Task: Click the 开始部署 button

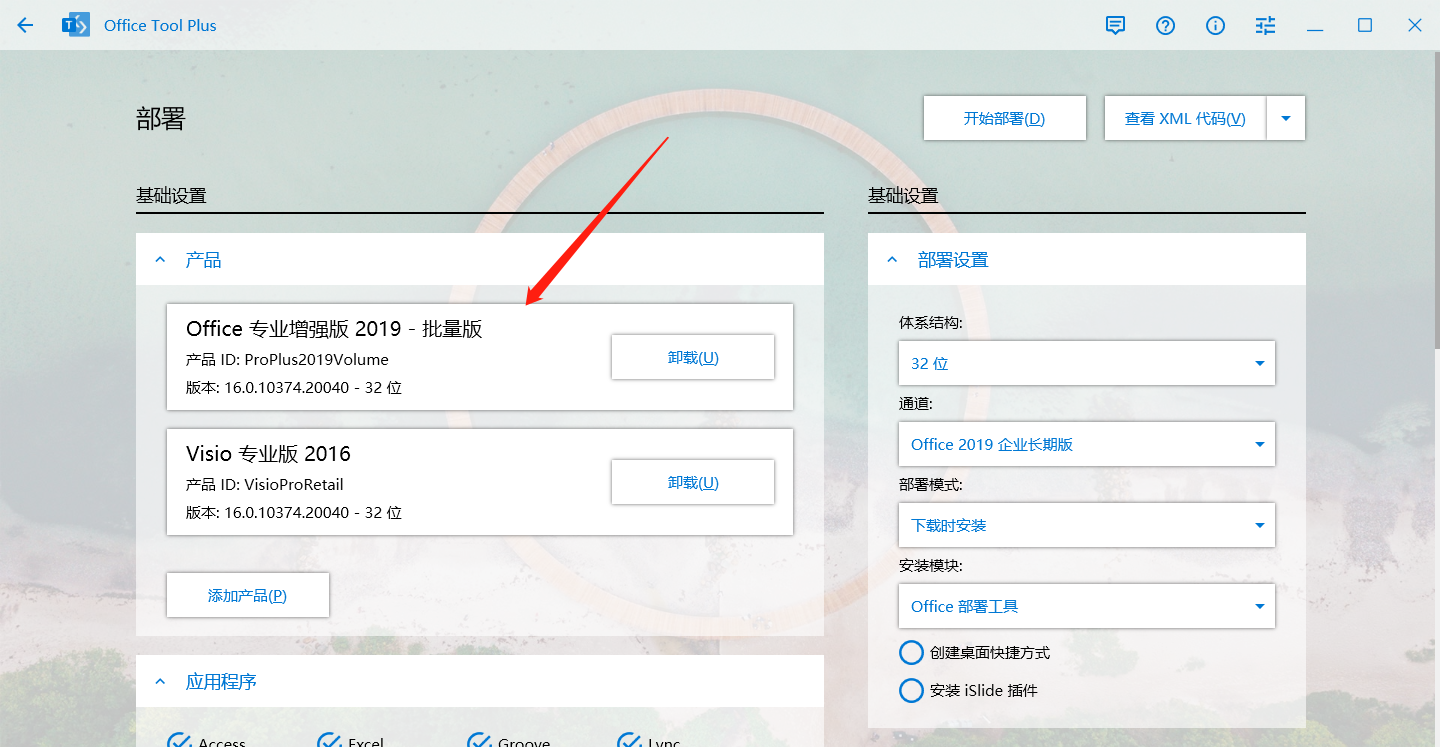Action: pos(1004,118)
